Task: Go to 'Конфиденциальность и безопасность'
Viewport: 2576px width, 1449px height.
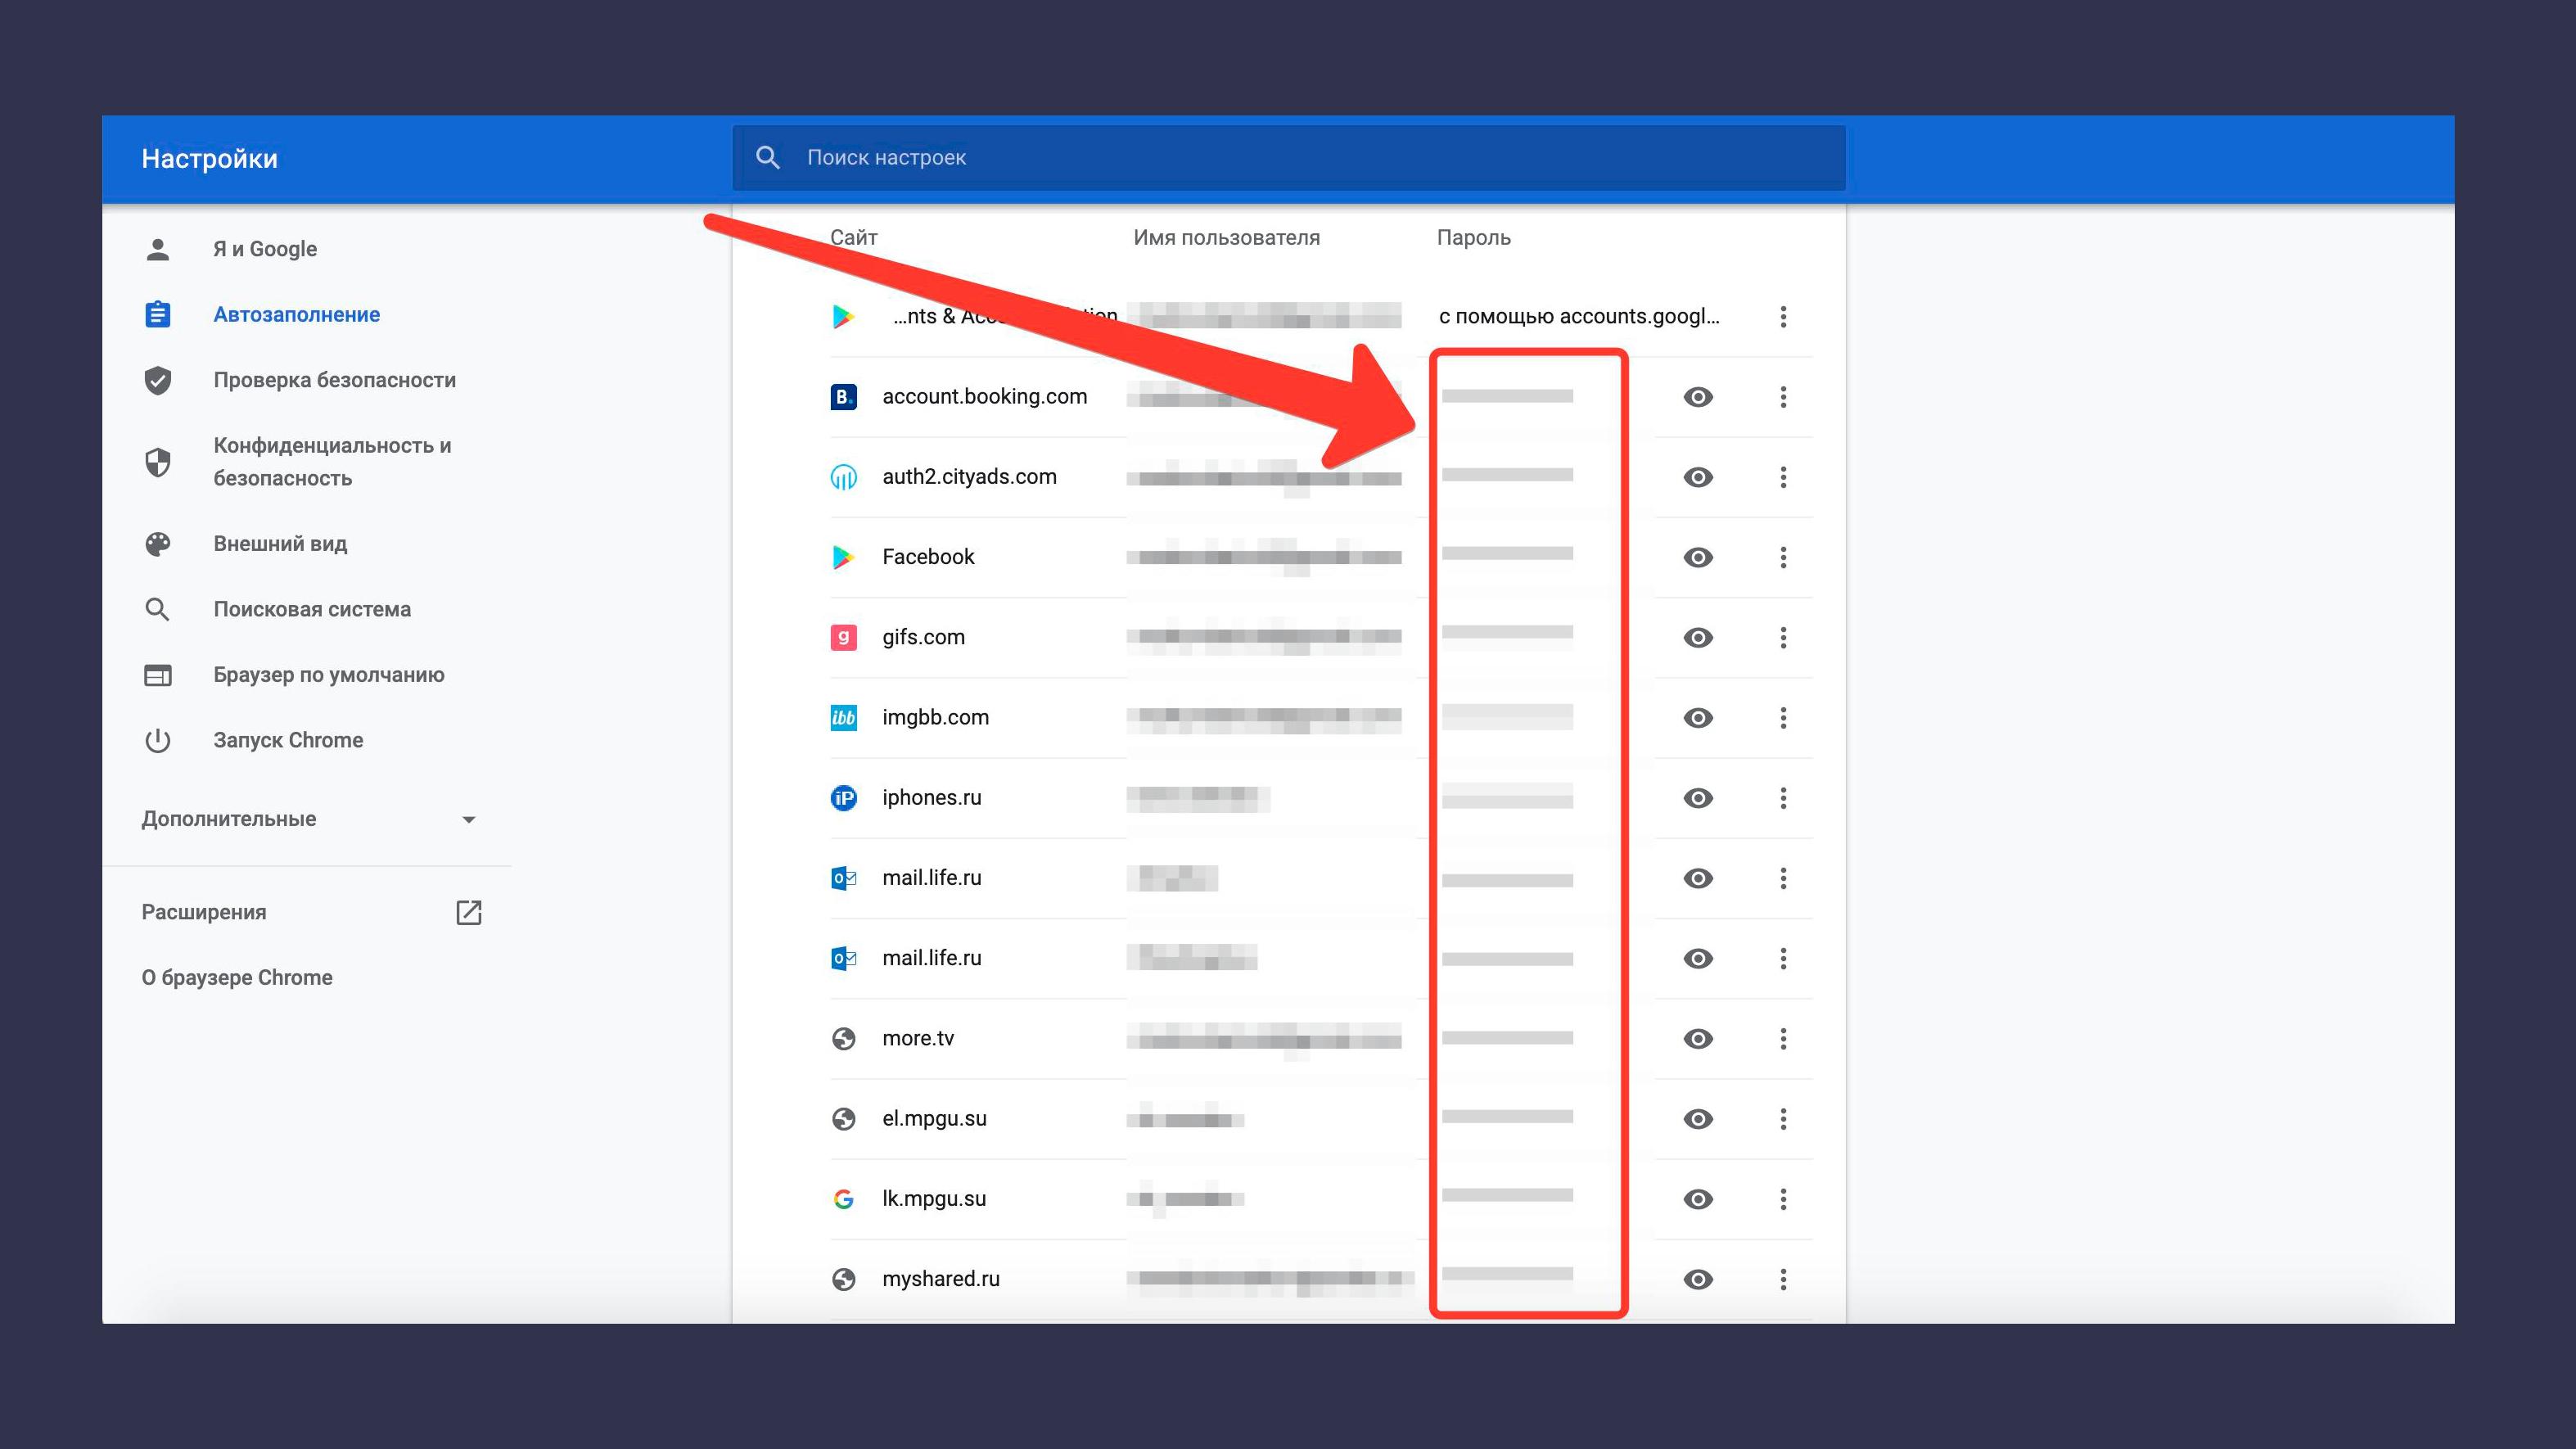Action: [x=332, y=462]
